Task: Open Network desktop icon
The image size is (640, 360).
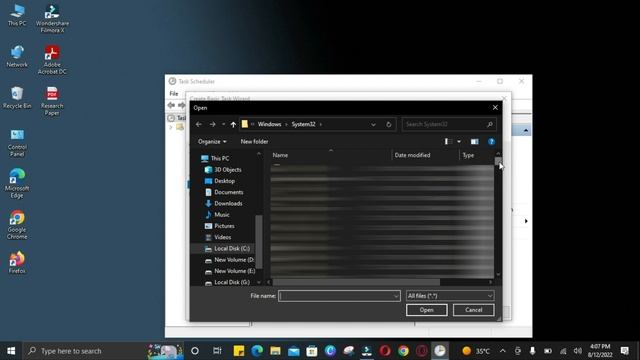Action: tap(17, 57)
